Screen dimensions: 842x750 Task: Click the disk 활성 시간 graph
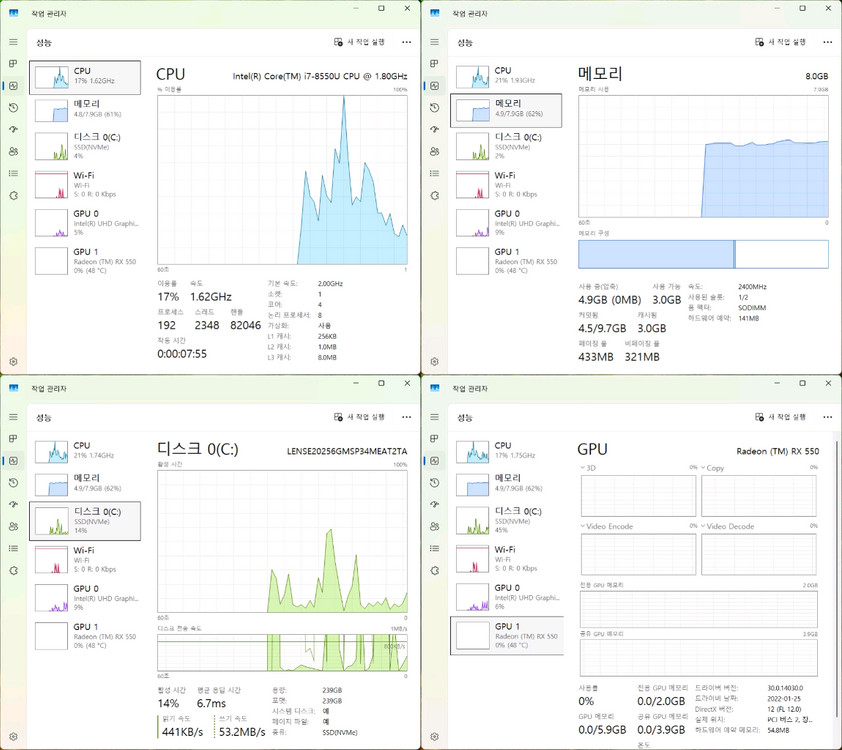click(282, 541)
